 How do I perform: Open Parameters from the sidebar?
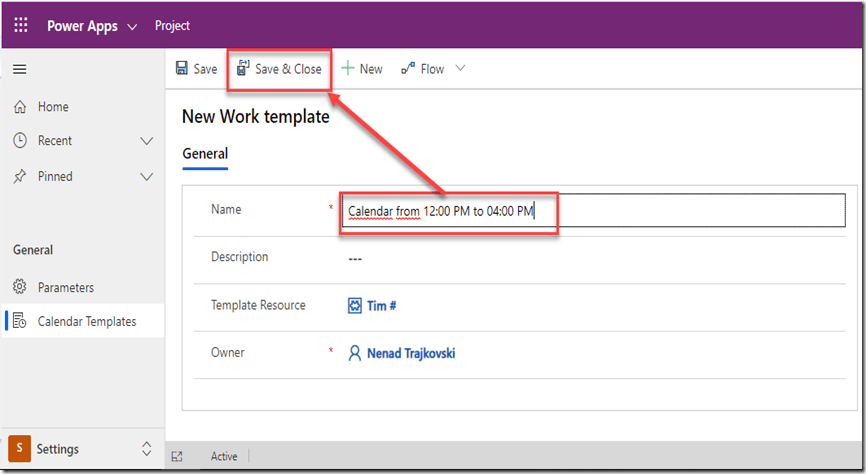[x=65, y=287]
